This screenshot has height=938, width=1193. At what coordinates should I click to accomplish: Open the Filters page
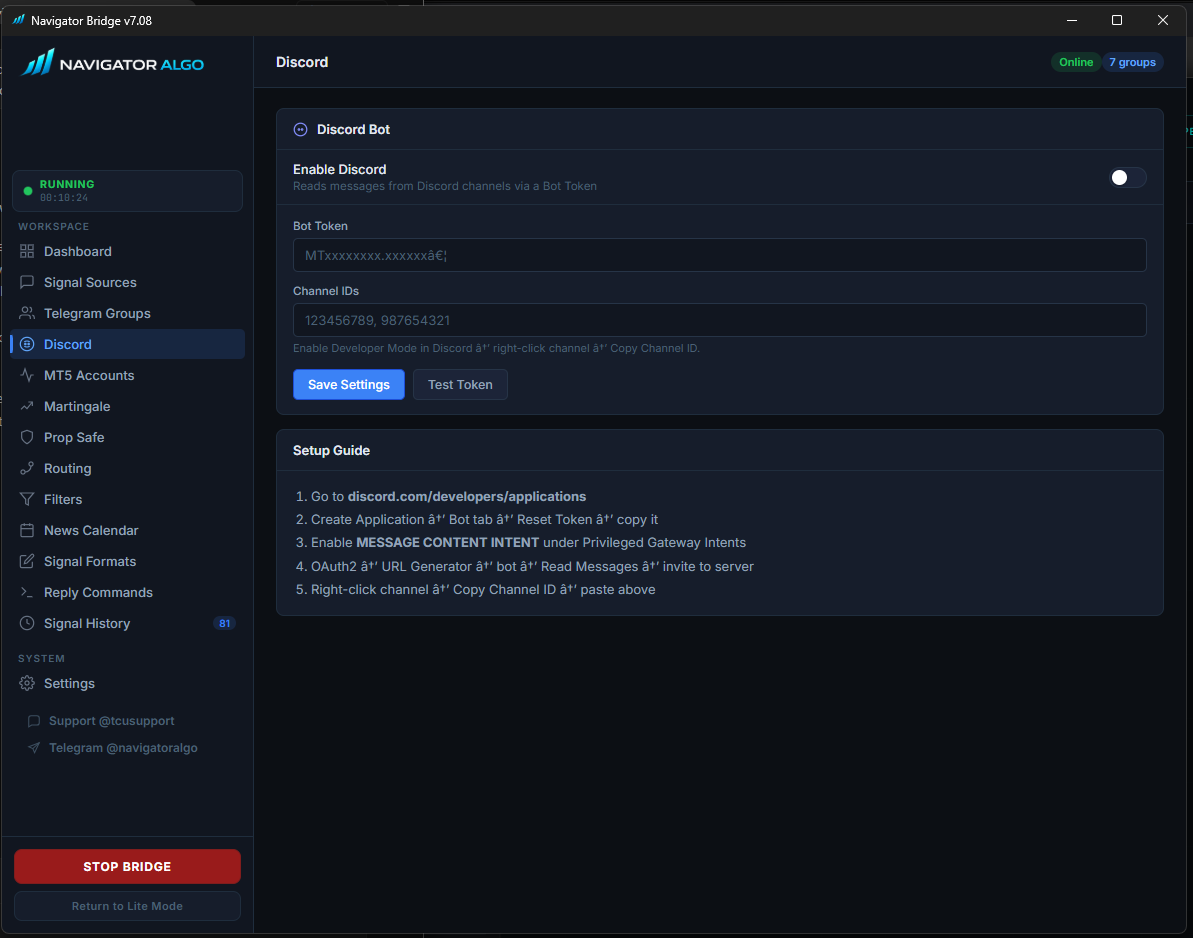(63, 499)
